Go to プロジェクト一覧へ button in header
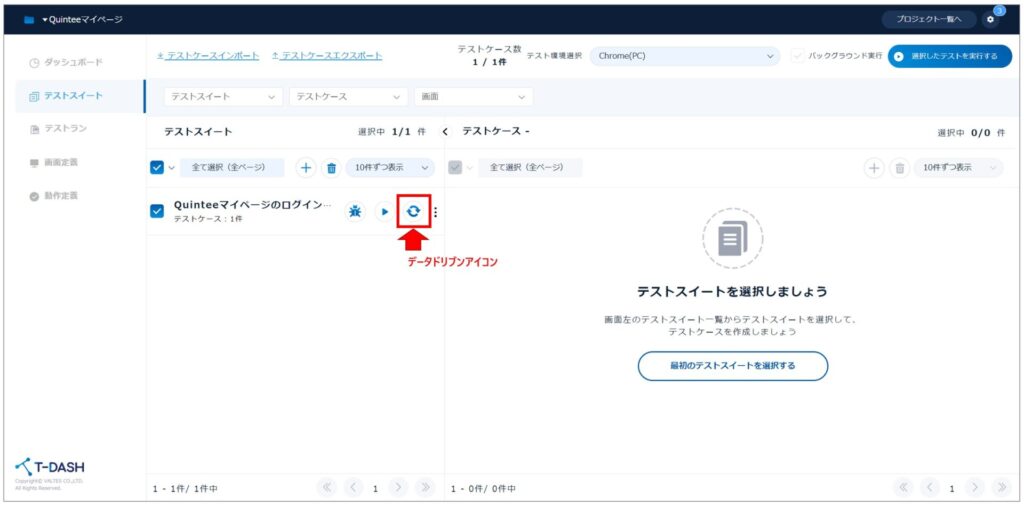The width and height of the screenshot is (1024, 506). click(x=928, y=19)
